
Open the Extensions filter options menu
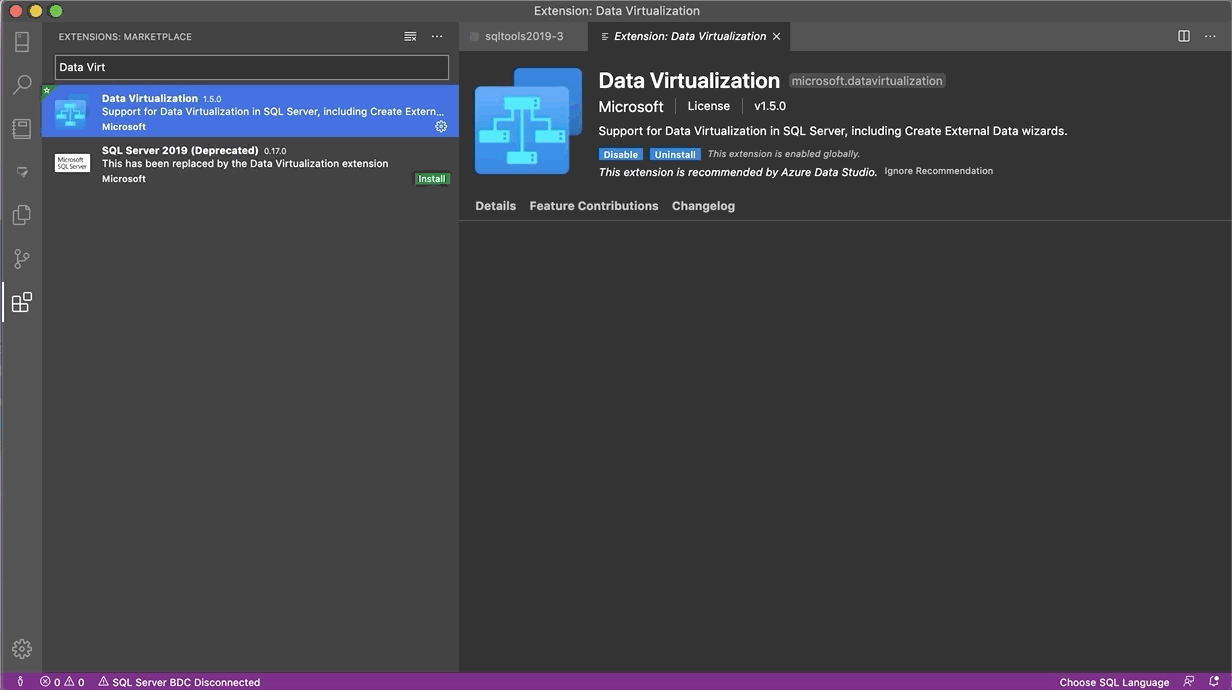[x=410, y=35]
